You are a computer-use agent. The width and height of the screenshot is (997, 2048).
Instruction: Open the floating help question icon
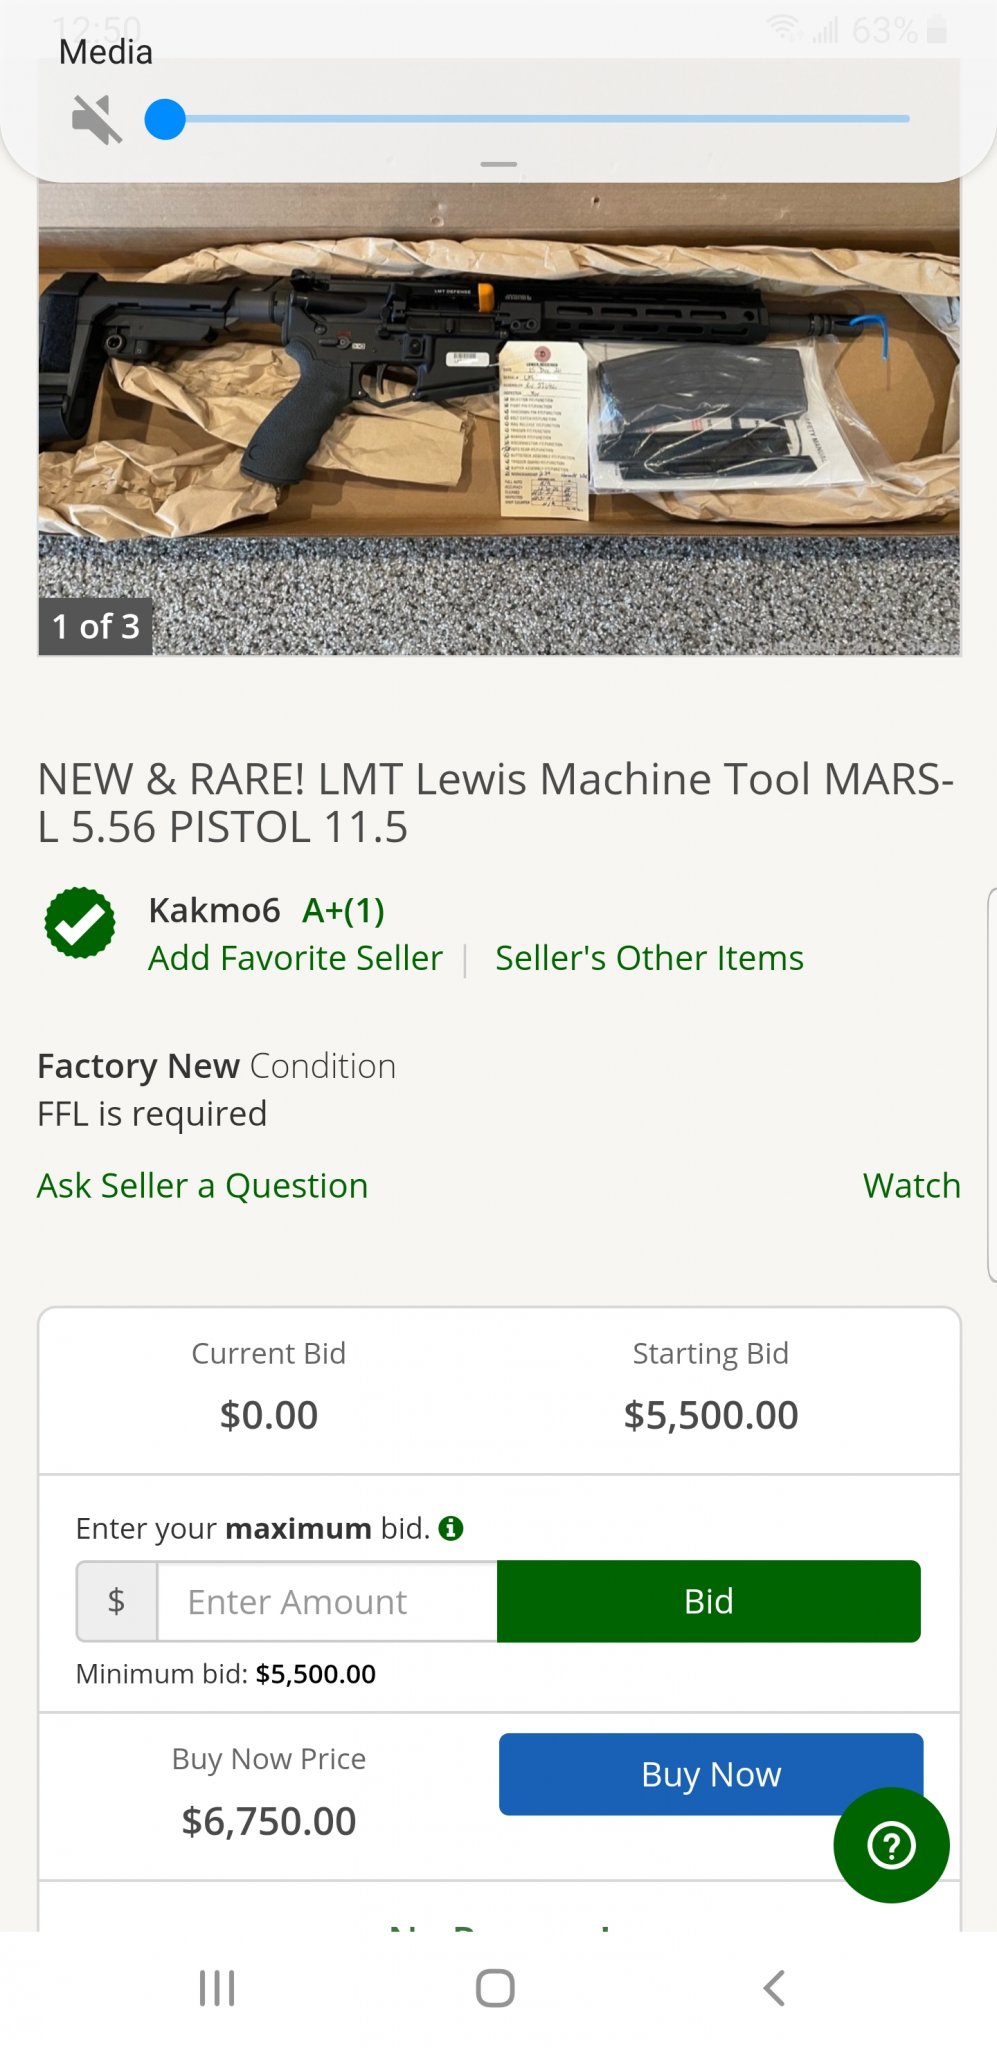pos(891,1845)
